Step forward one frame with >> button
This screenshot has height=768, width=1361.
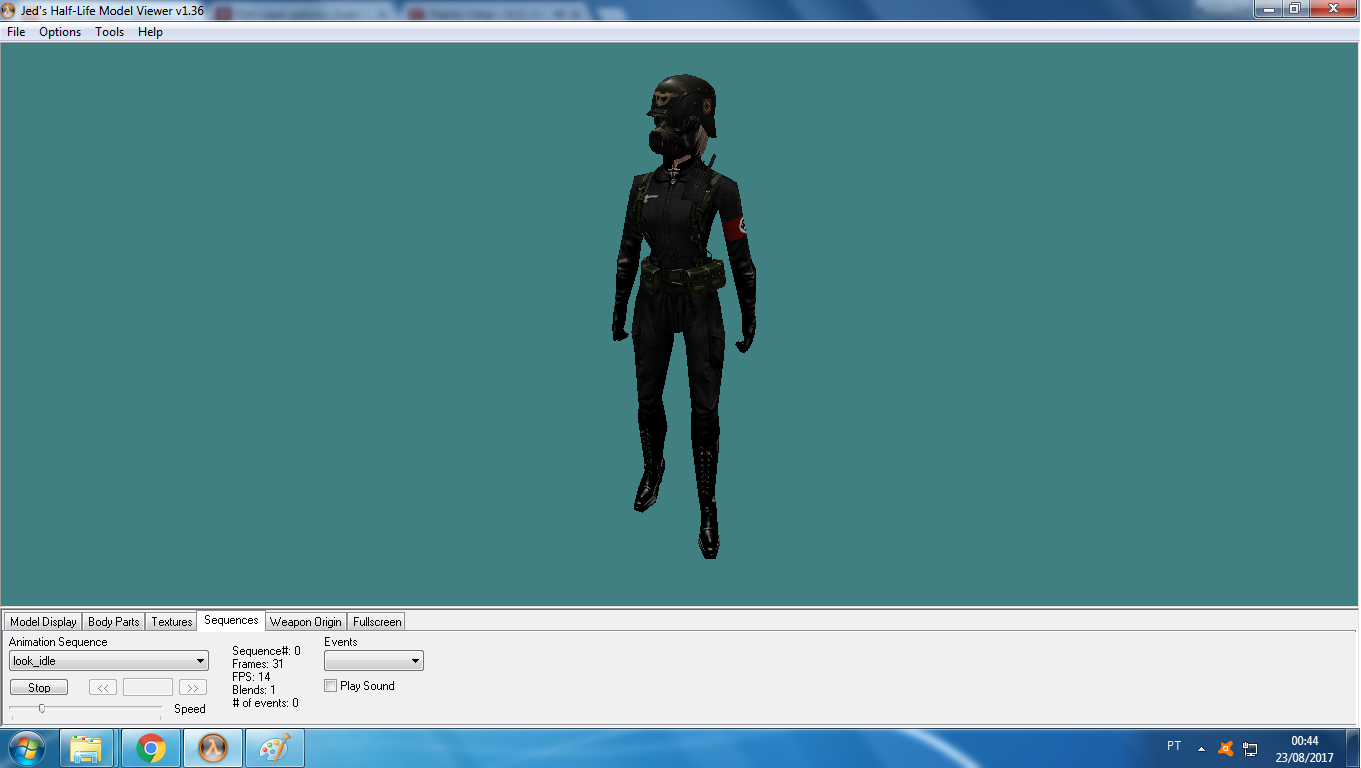(193, 688)
